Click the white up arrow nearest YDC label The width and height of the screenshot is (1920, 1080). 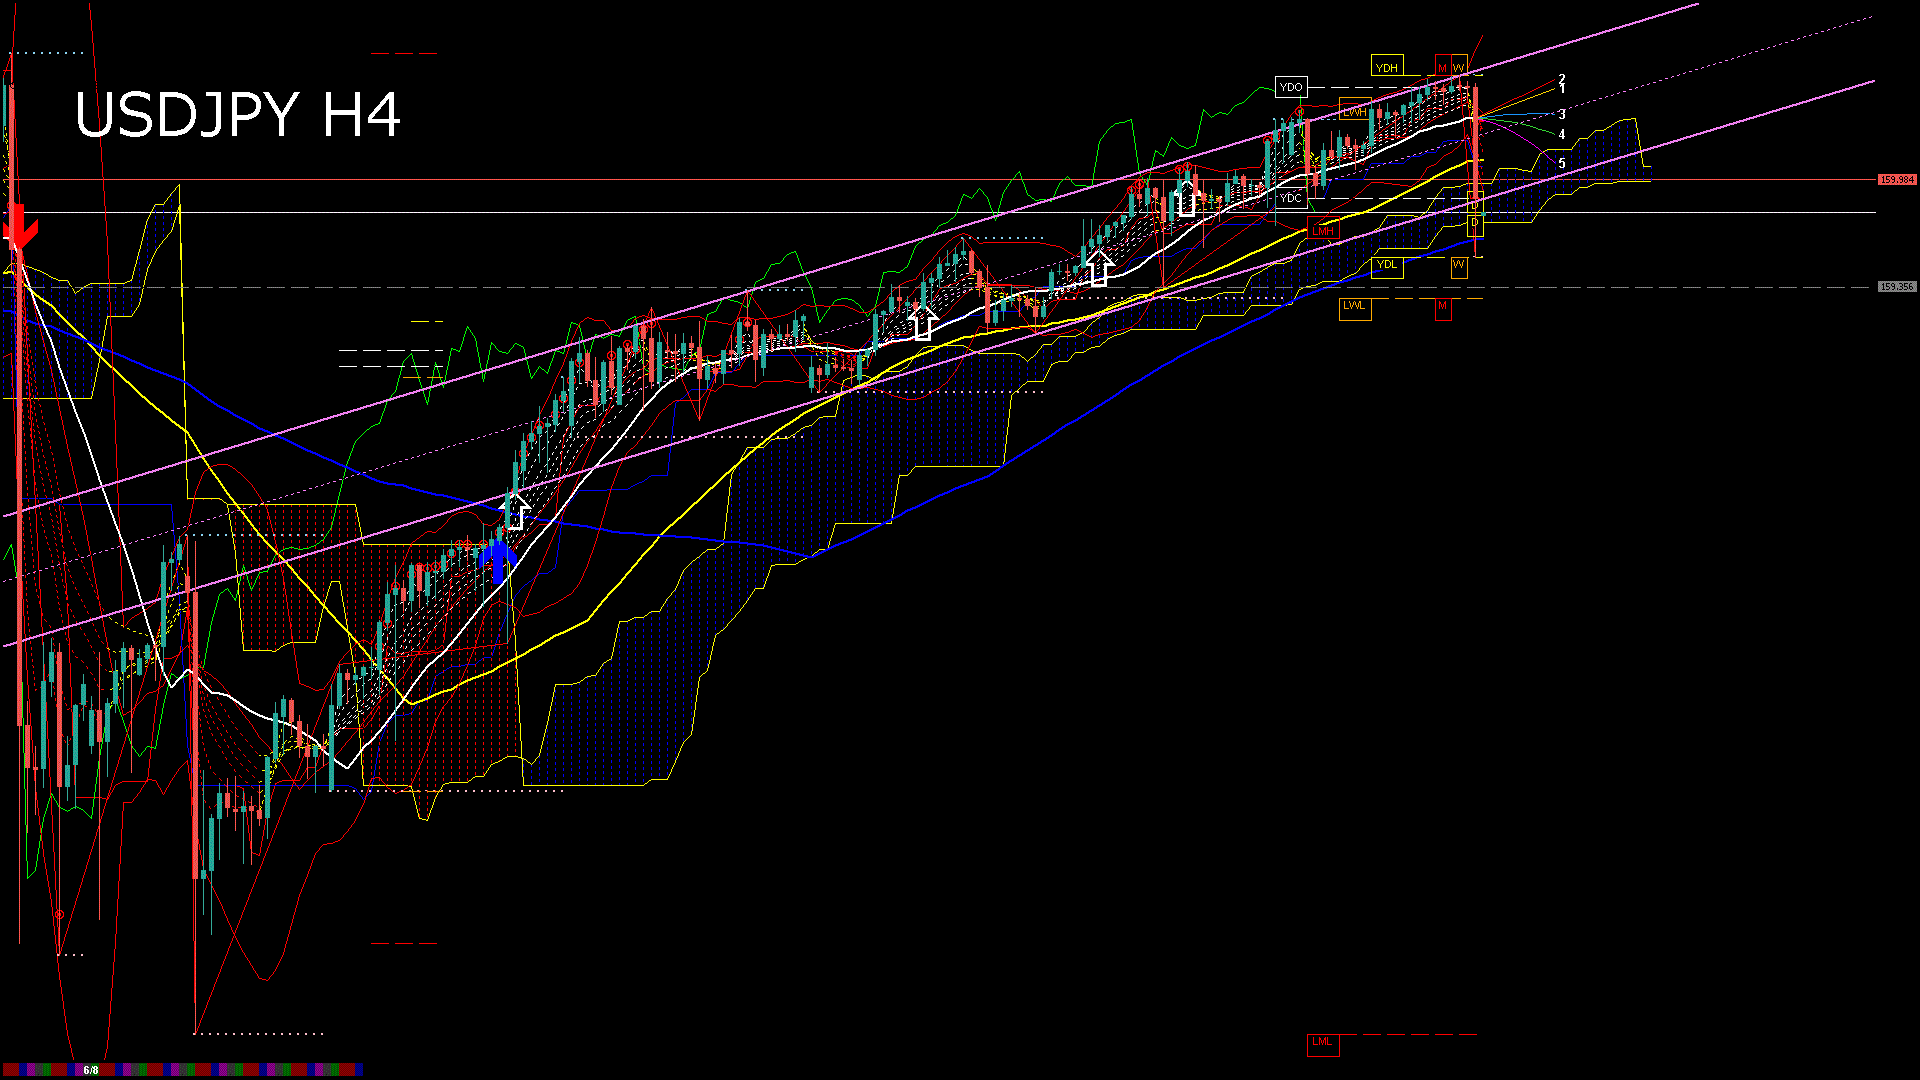(x=1187, y=196)
